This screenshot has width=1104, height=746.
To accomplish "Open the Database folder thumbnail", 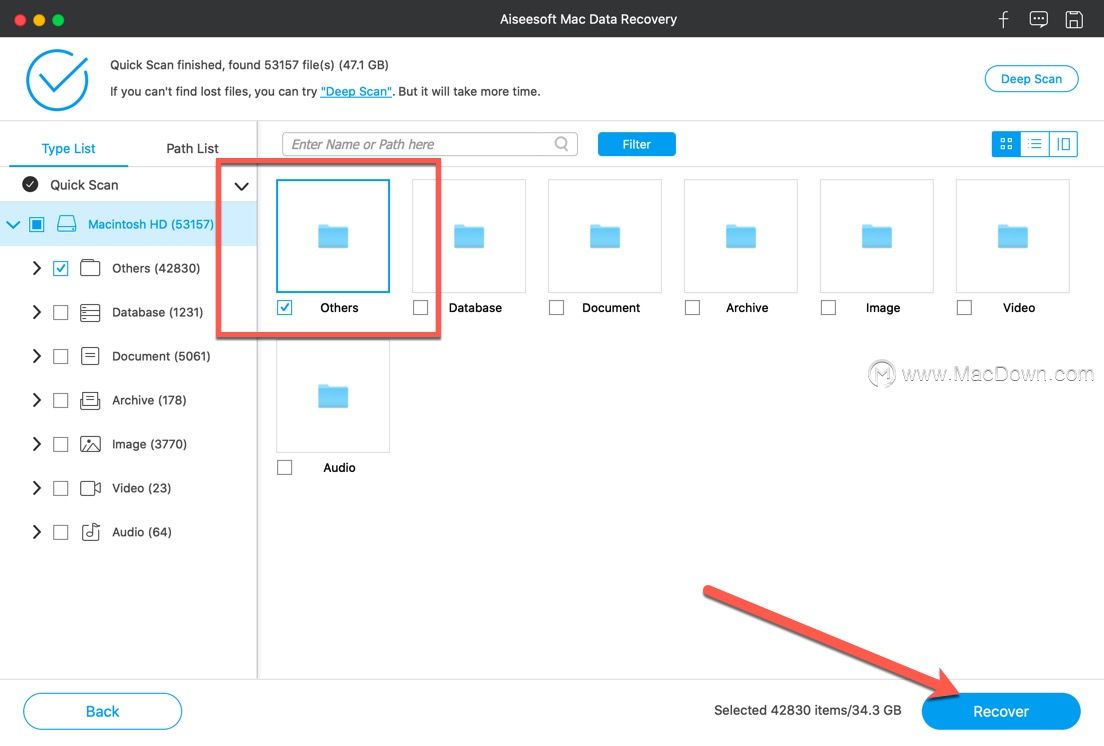I will point(469,236).
